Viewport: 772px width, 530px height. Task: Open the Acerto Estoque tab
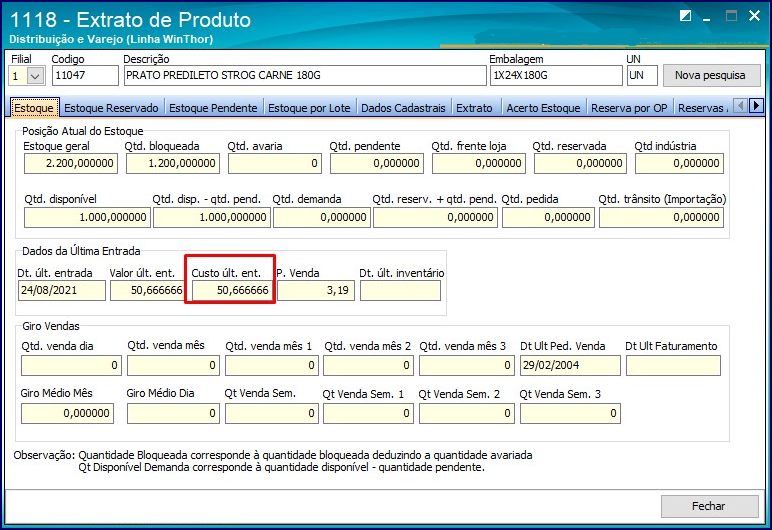pos(544,108)
